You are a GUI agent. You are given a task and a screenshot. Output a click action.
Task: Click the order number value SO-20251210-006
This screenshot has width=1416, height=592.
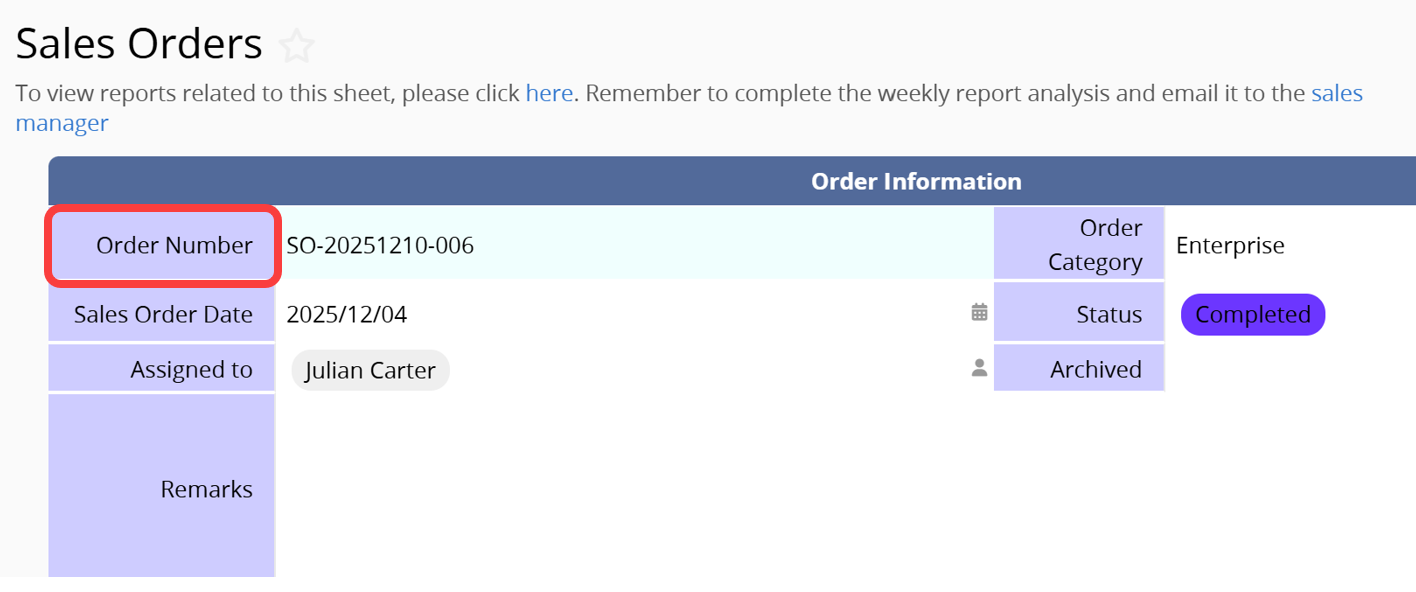point(380,245)
